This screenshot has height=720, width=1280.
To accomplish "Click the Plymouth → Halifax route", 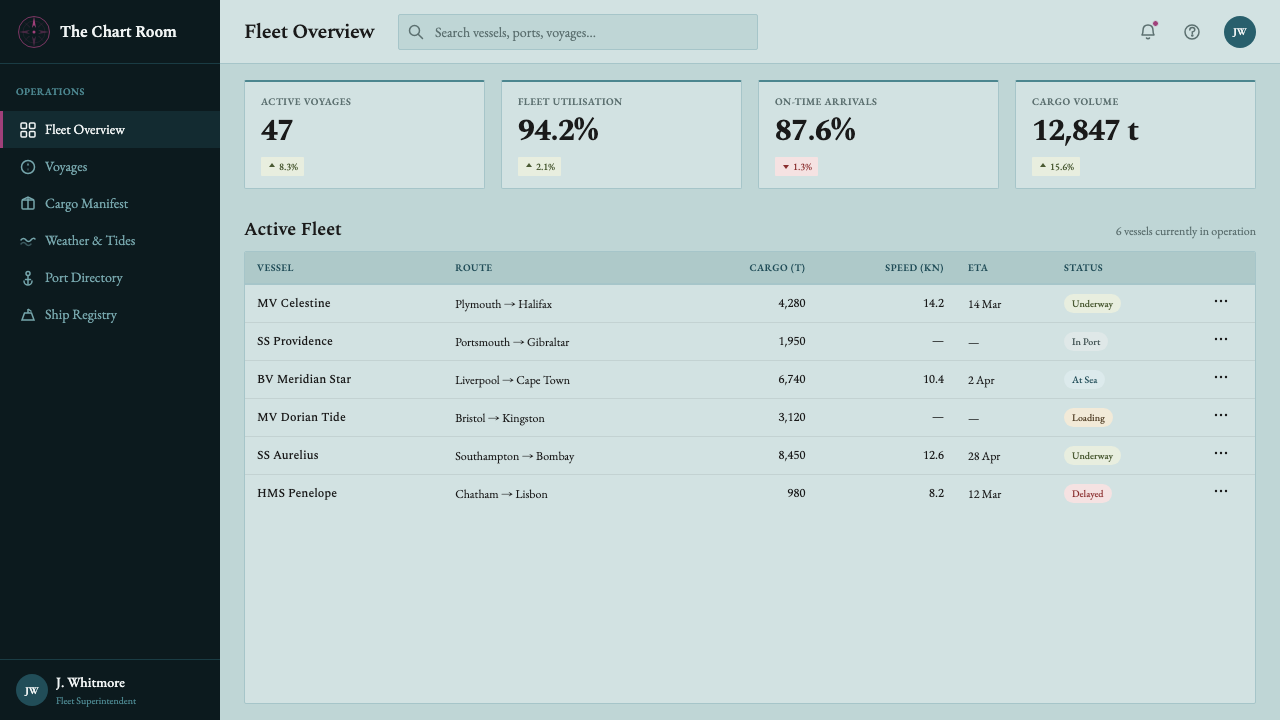I will tap(503, 304).
